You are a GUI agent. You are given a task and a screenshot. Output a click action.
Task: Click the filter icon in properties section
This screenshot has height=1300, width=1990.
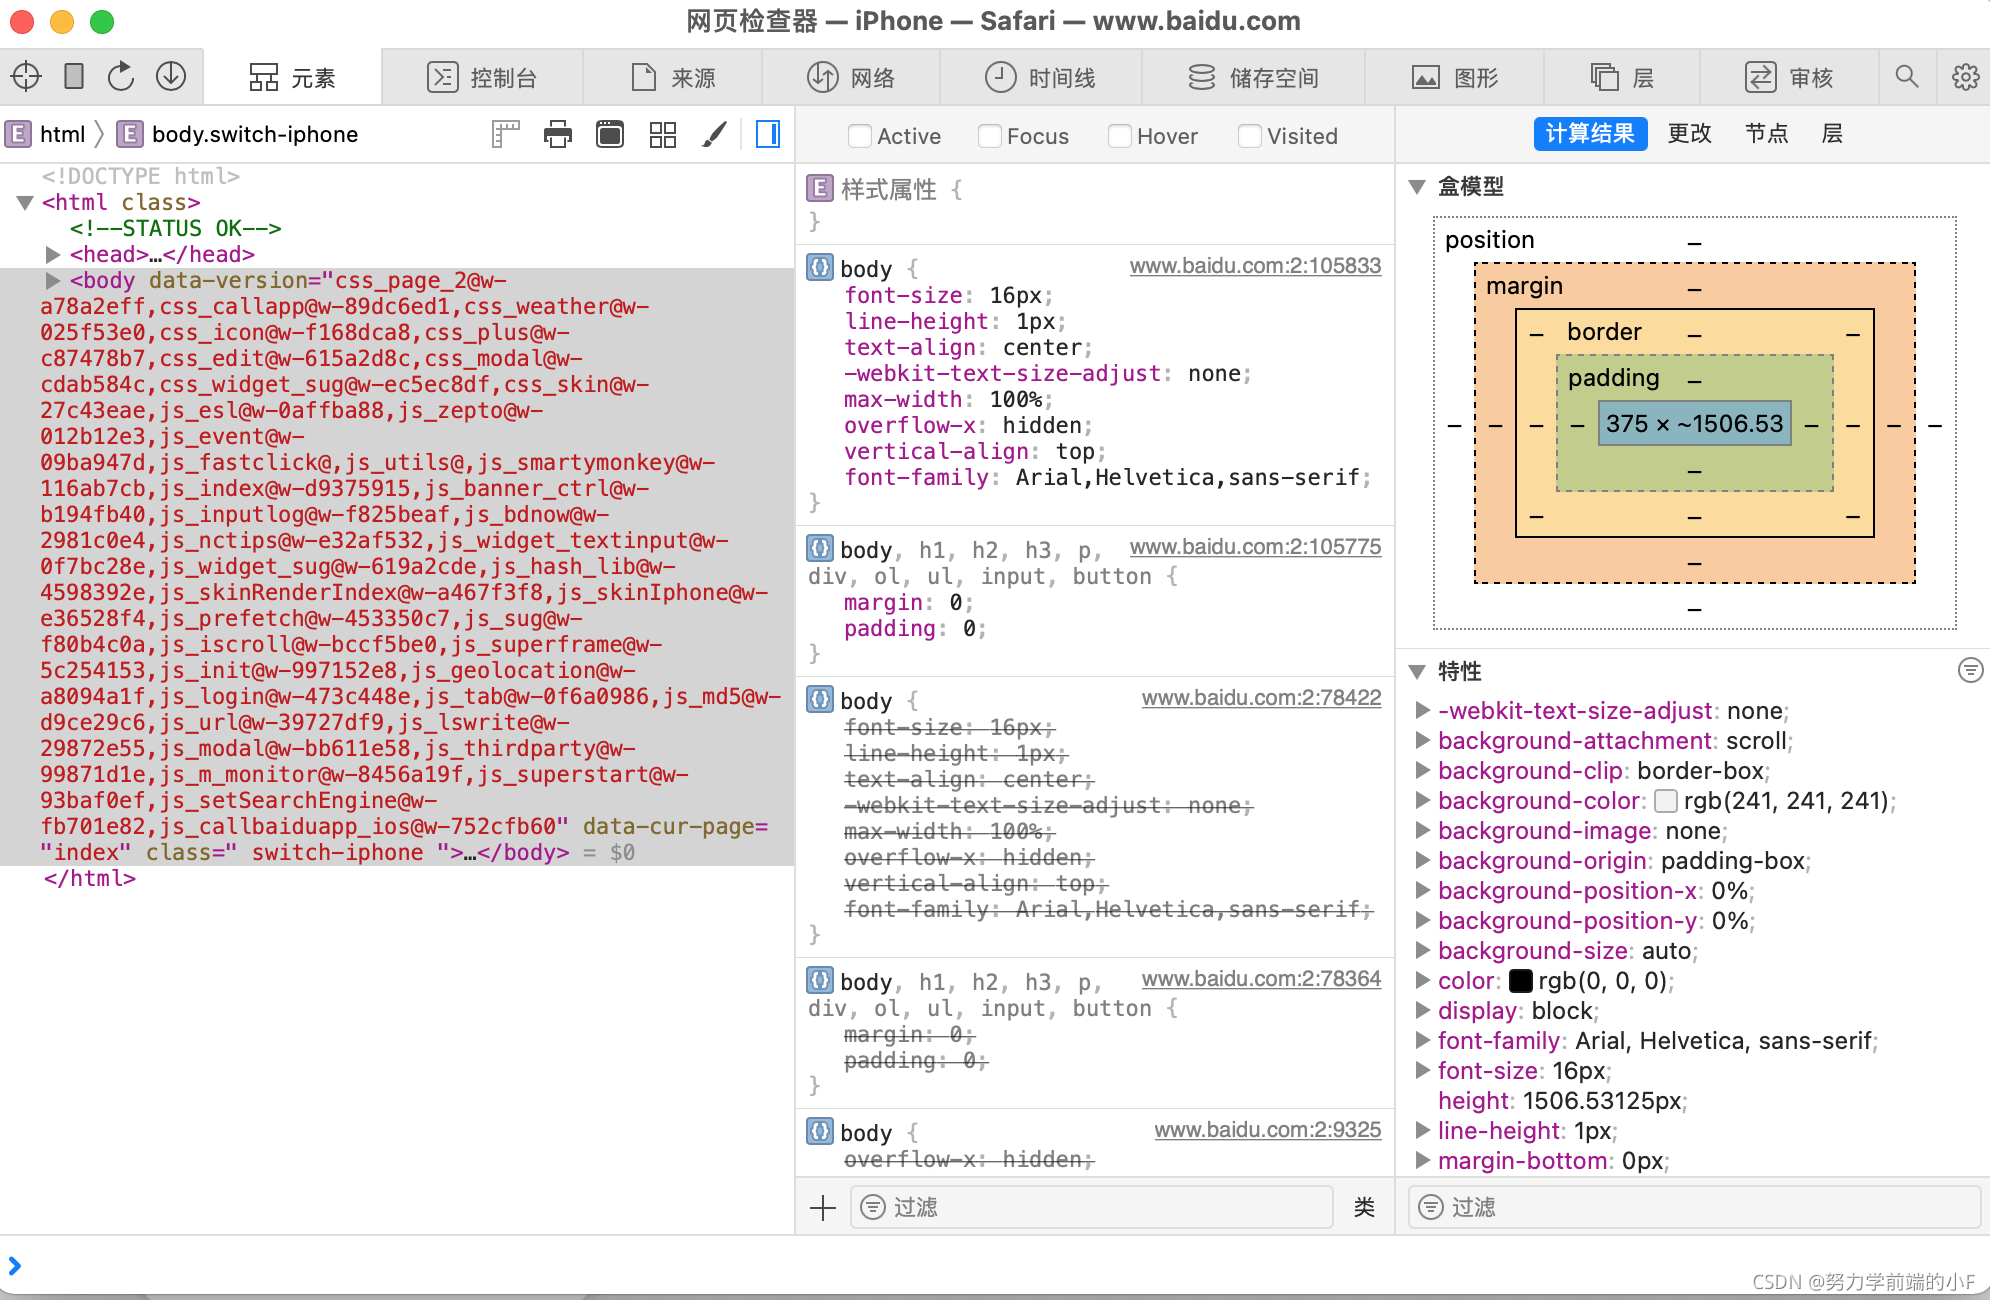click(1970, 670)
